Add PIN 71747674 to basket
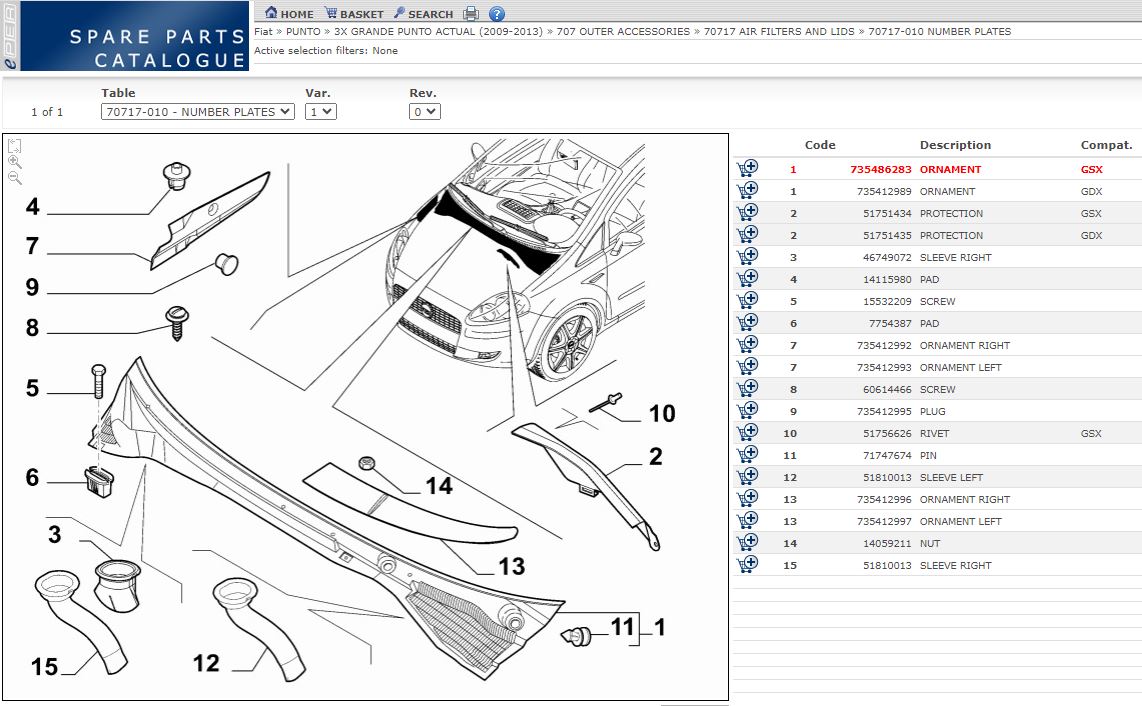 pos(747,454)
